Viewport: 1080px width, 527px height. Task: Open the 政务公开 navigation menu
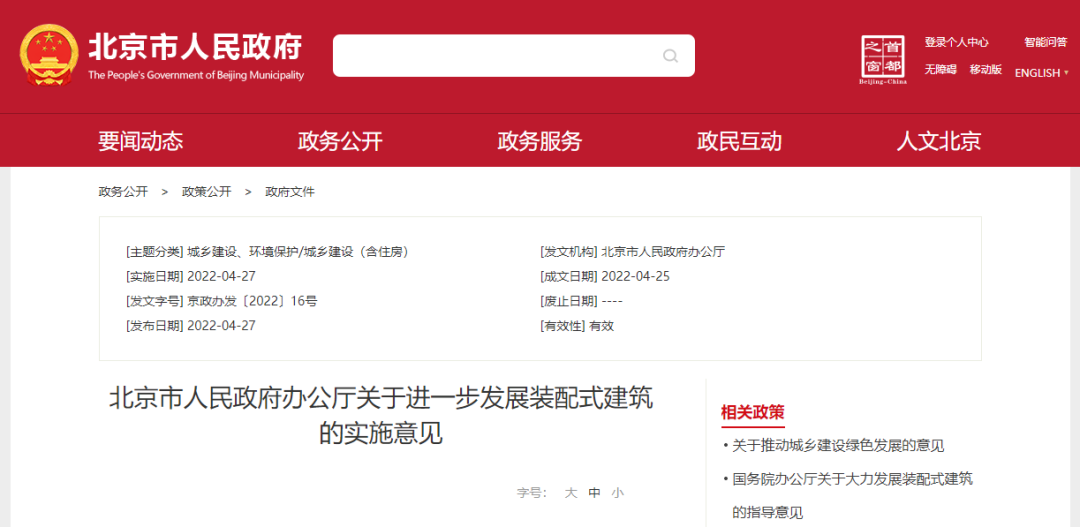340,141
